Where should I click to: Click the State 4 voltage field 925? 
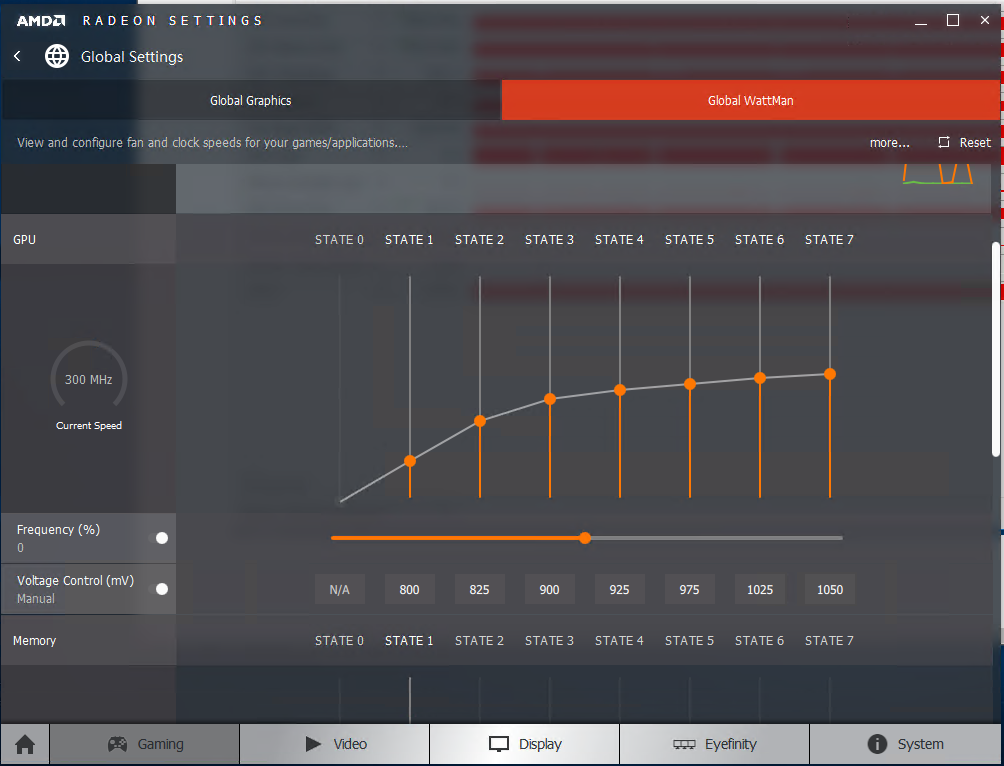click(x=619, y=589)
